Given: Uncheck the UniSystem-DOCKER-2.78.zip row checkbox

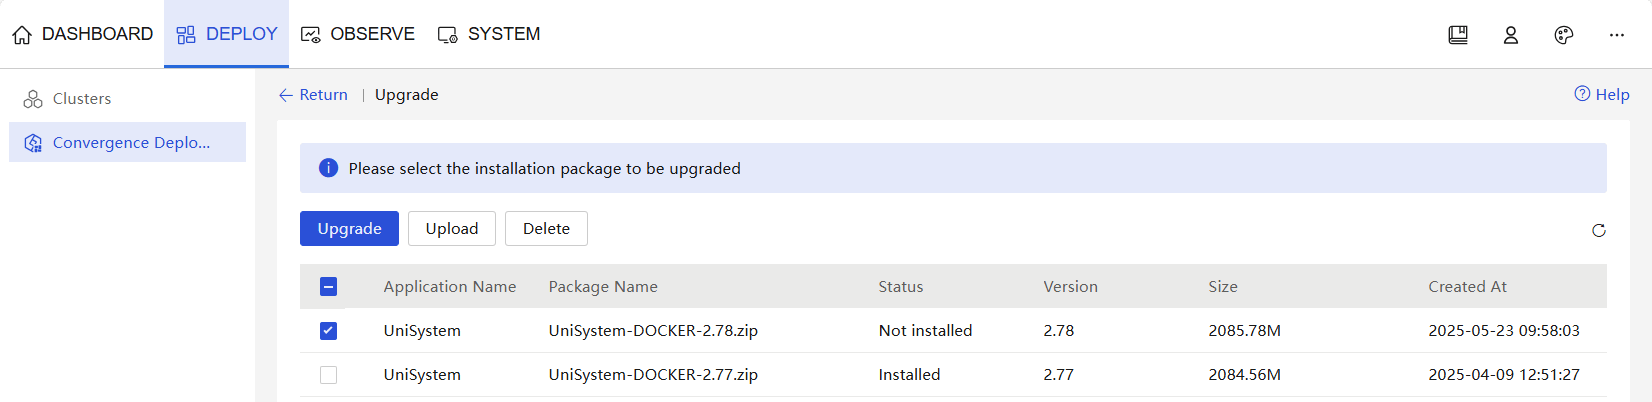Looking at the screenshot, I should (328, 331).
